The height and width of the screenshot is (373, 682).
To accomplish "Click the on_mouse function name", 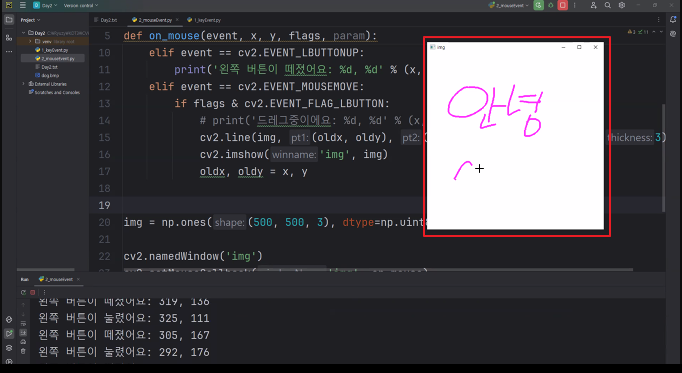I will coord(174,36).
